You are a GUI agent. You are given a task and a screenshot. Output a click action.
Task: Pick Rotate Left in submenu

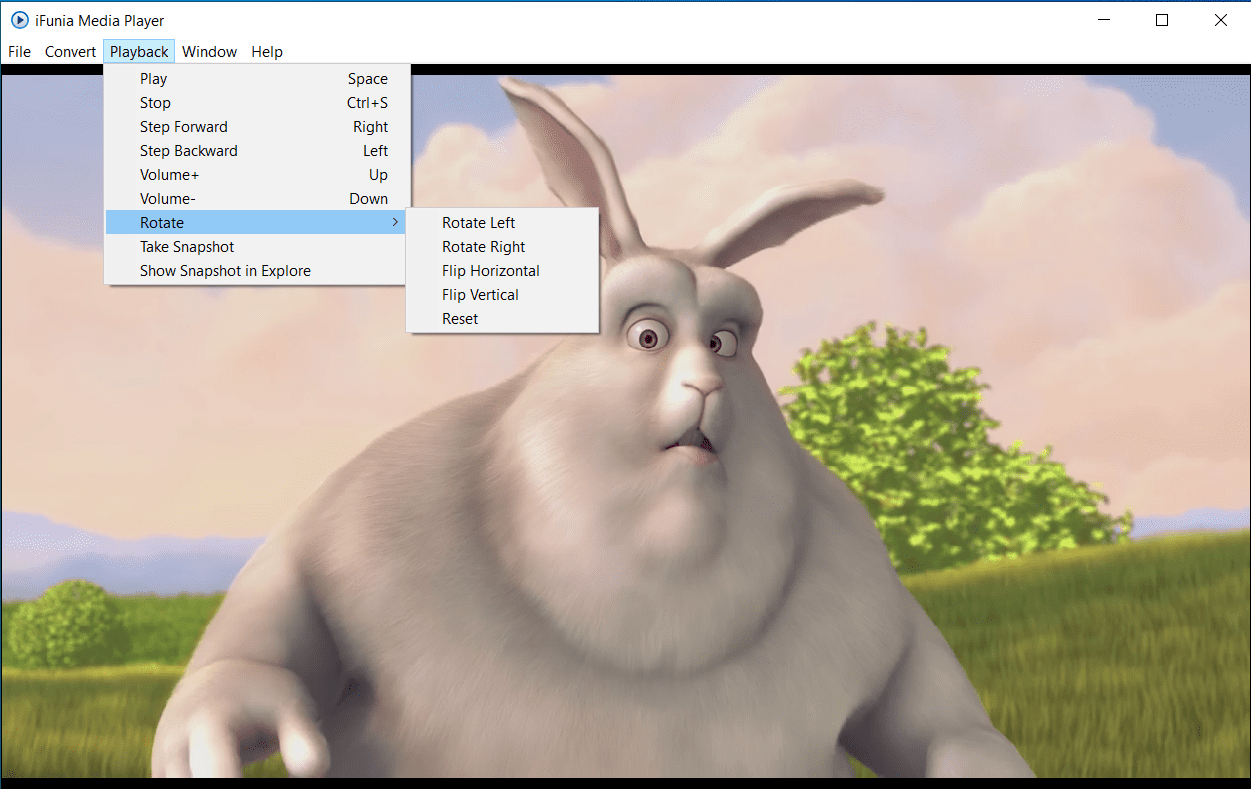[502, 223]
